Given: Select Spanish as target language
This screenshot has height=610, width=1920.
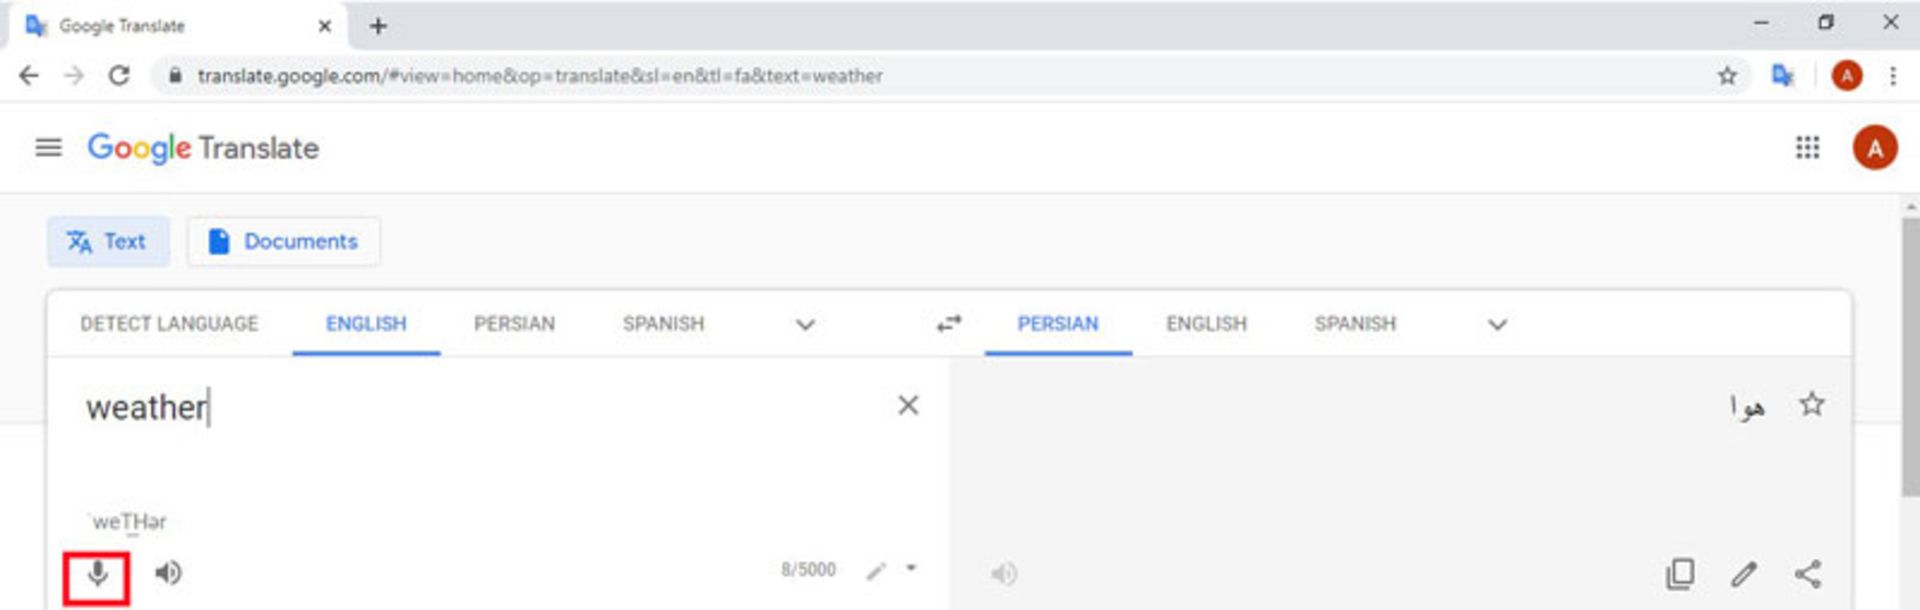Looking at the screenshot, I should [1355, 323].
